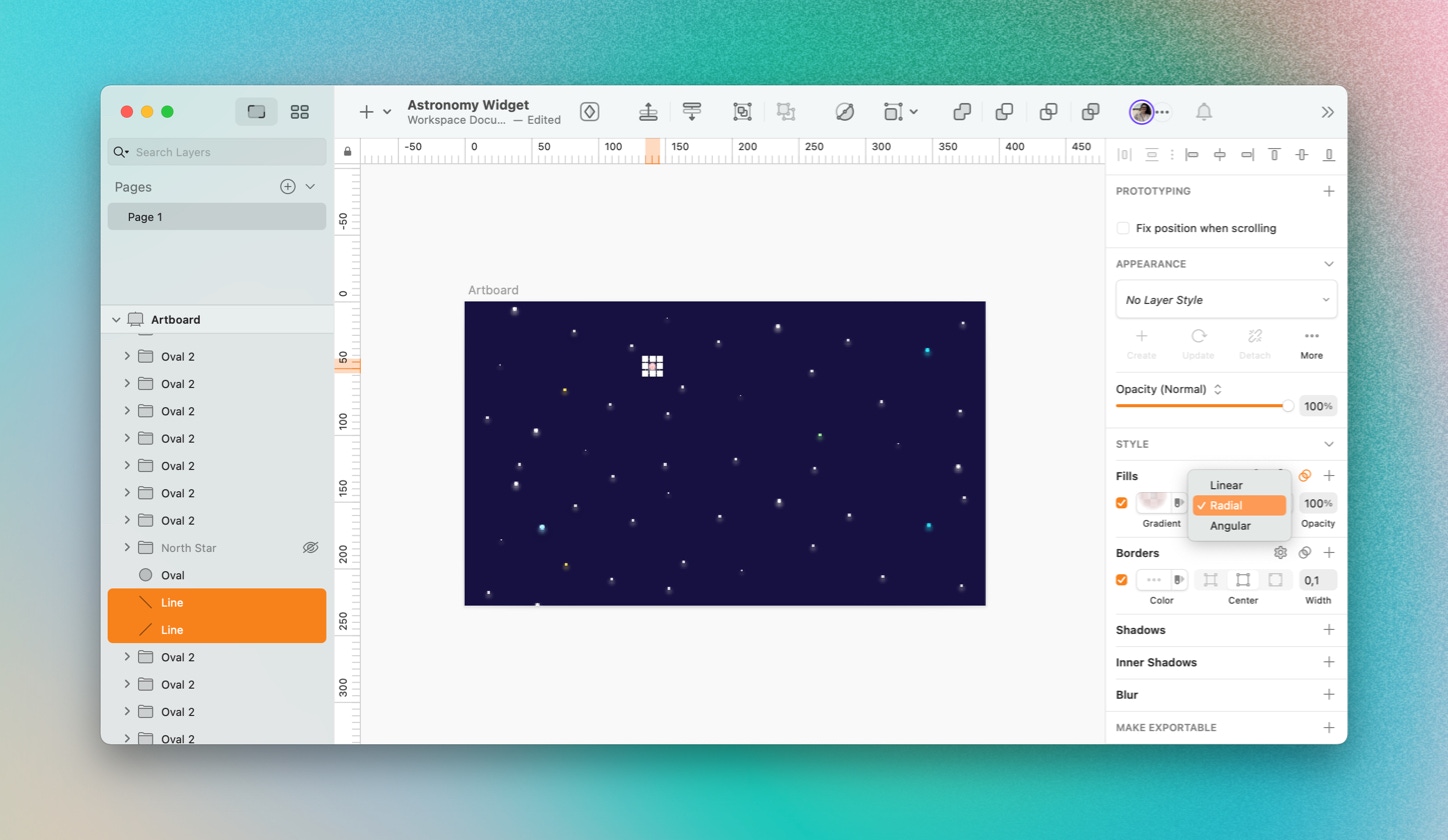Enable Fix position when scrolling
The height and width of the screenshot is (840, 1448).
(1123, 228)
